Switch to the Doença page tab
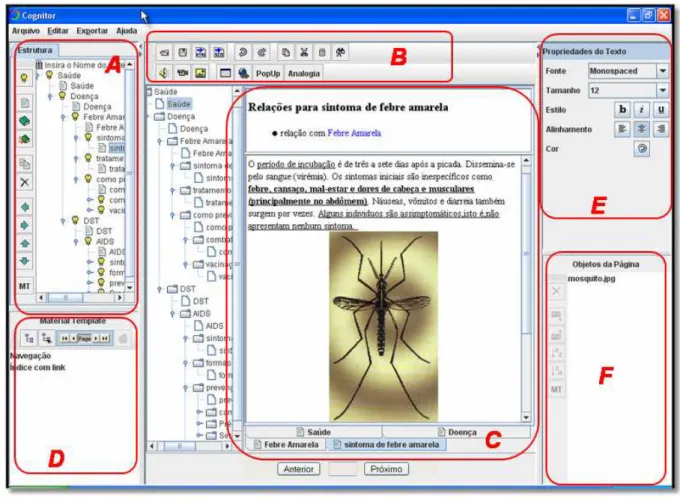Screen dimensions: 680x502 coord(457,432)
